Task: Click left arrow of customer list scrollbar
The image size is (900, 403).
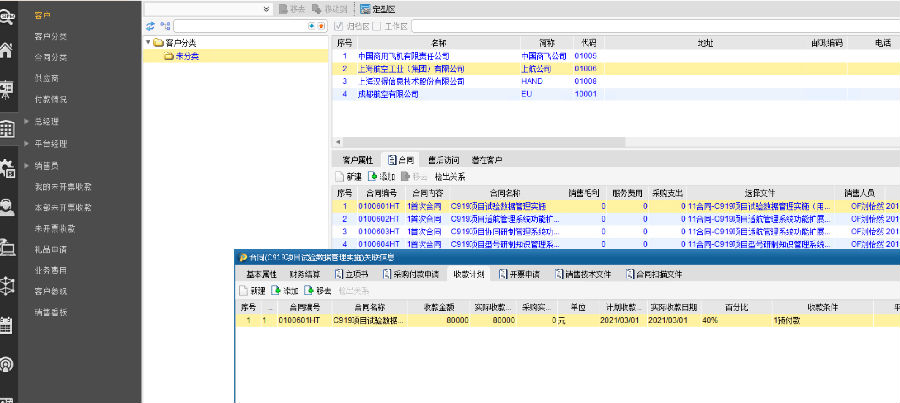Action: pos(337,142)
